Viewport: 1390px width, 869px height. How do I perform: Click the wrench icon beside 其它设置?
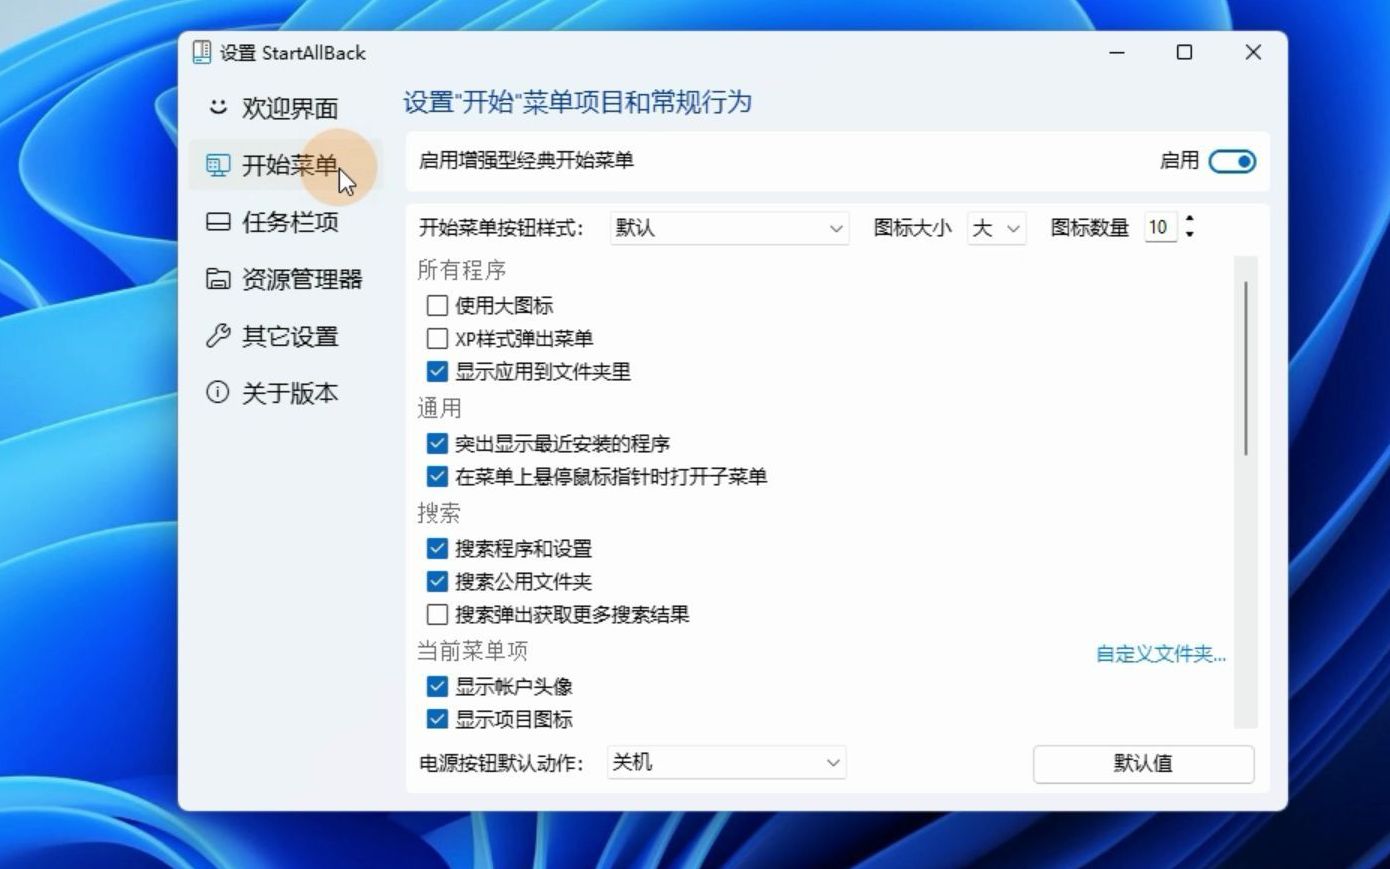218,335
